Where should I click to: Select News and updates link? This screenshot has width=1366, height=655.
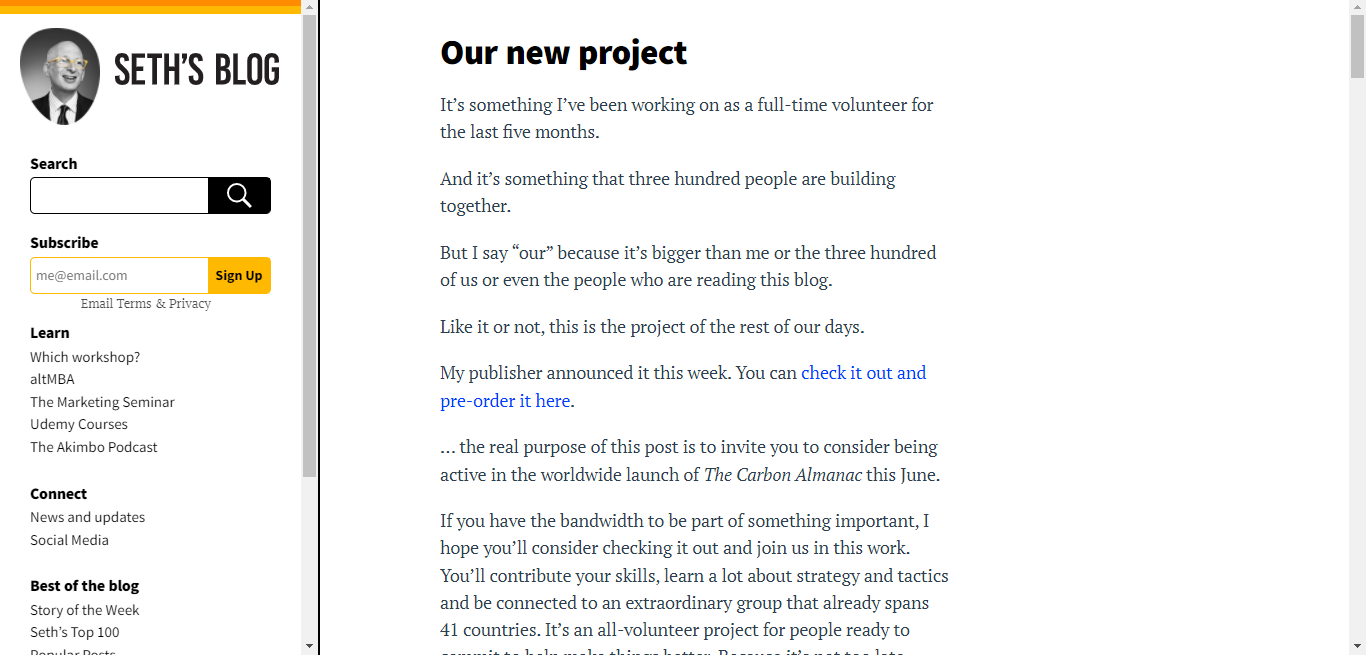coord(87,517)
